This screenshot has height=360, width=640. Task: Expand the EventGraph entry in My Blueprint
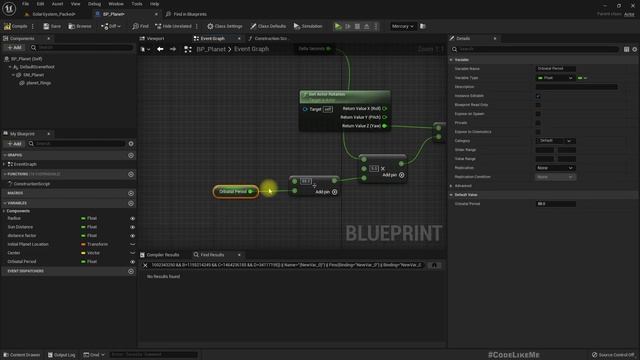click(4, 164)
